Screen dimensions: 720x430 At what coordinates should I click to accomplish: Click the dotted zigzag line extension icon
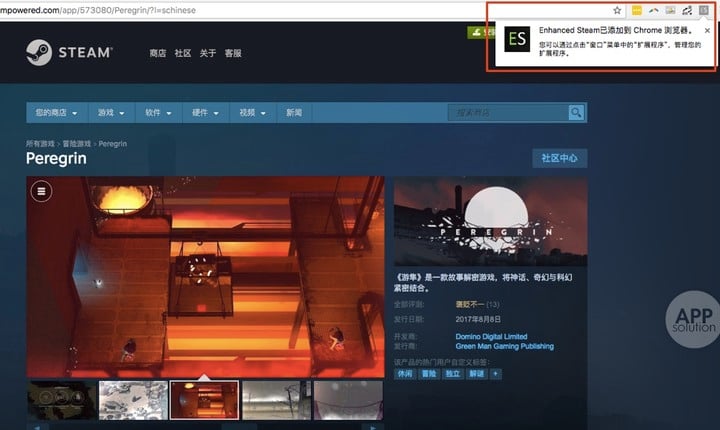687,10
